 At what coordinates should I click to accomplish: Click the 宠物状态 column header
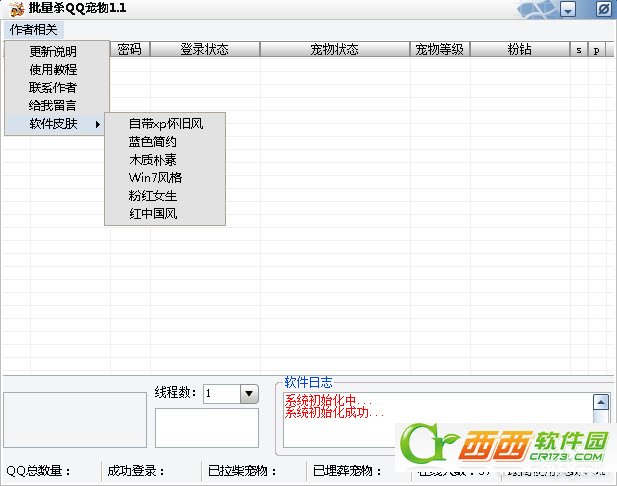[x=334, y=50]
